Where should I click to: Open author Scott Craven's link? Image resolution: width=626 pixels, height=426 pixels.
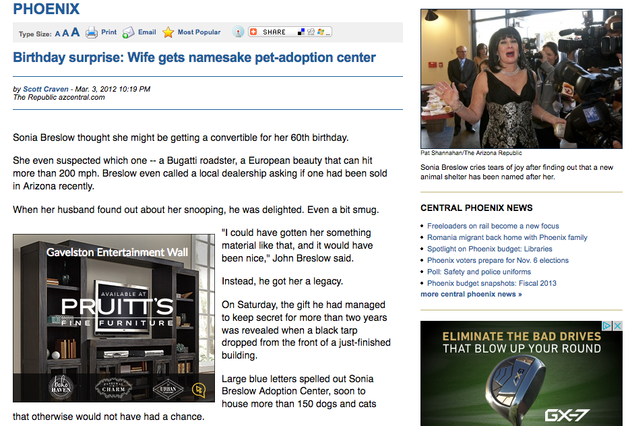point(46,89)
